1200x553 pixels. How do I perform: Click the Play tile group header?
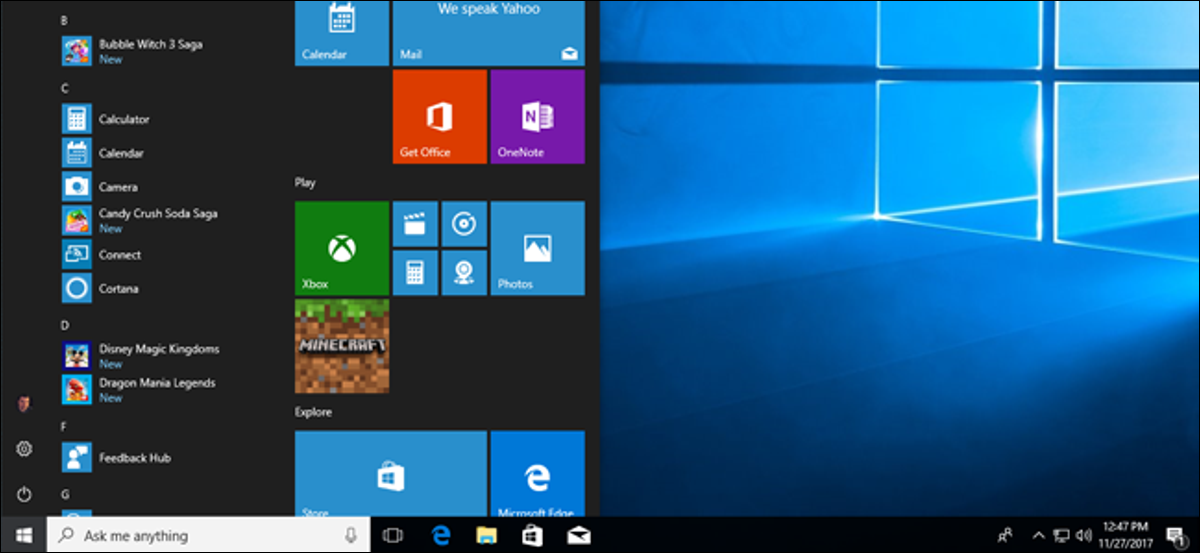pyautogui.click(x=305, y=182)
